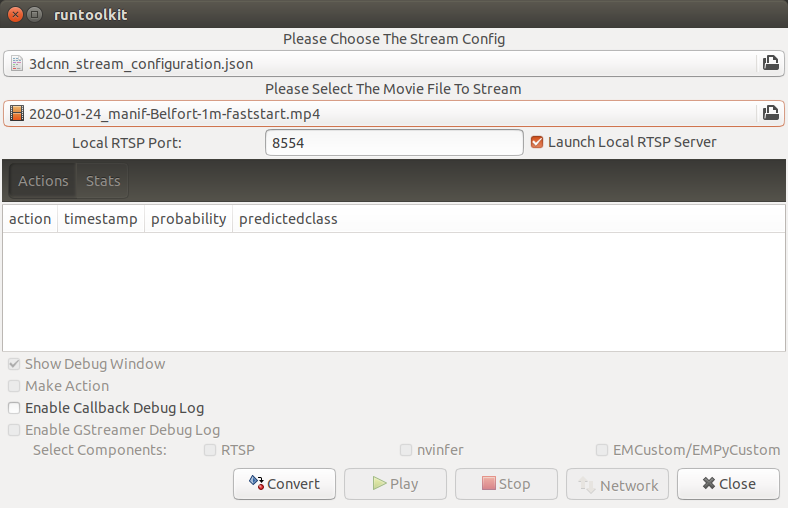Image resolution: width=788 pixels, height=508 pixels.
Task: Click the green Play triangle icon
Action: (379, 483)
